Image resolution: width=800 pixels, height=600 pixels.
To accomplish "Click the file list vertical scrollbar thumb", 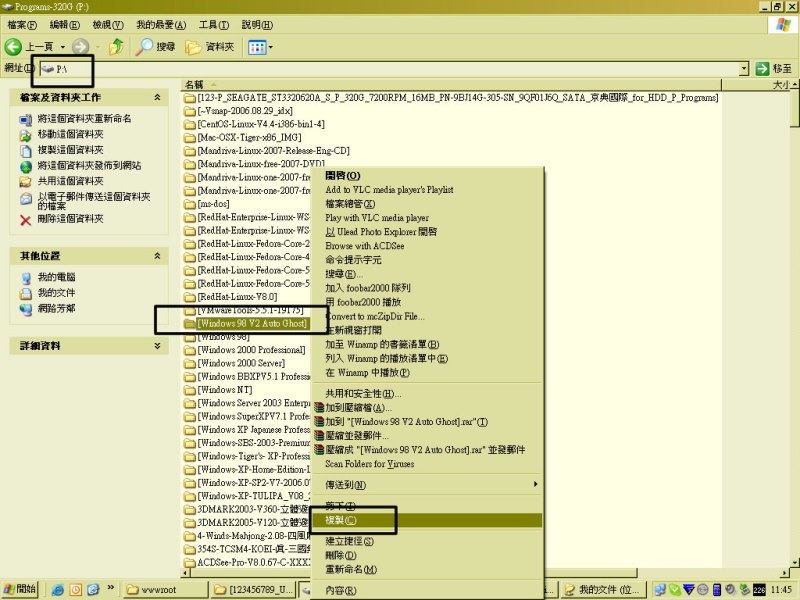I will click(x=794, y=108).
